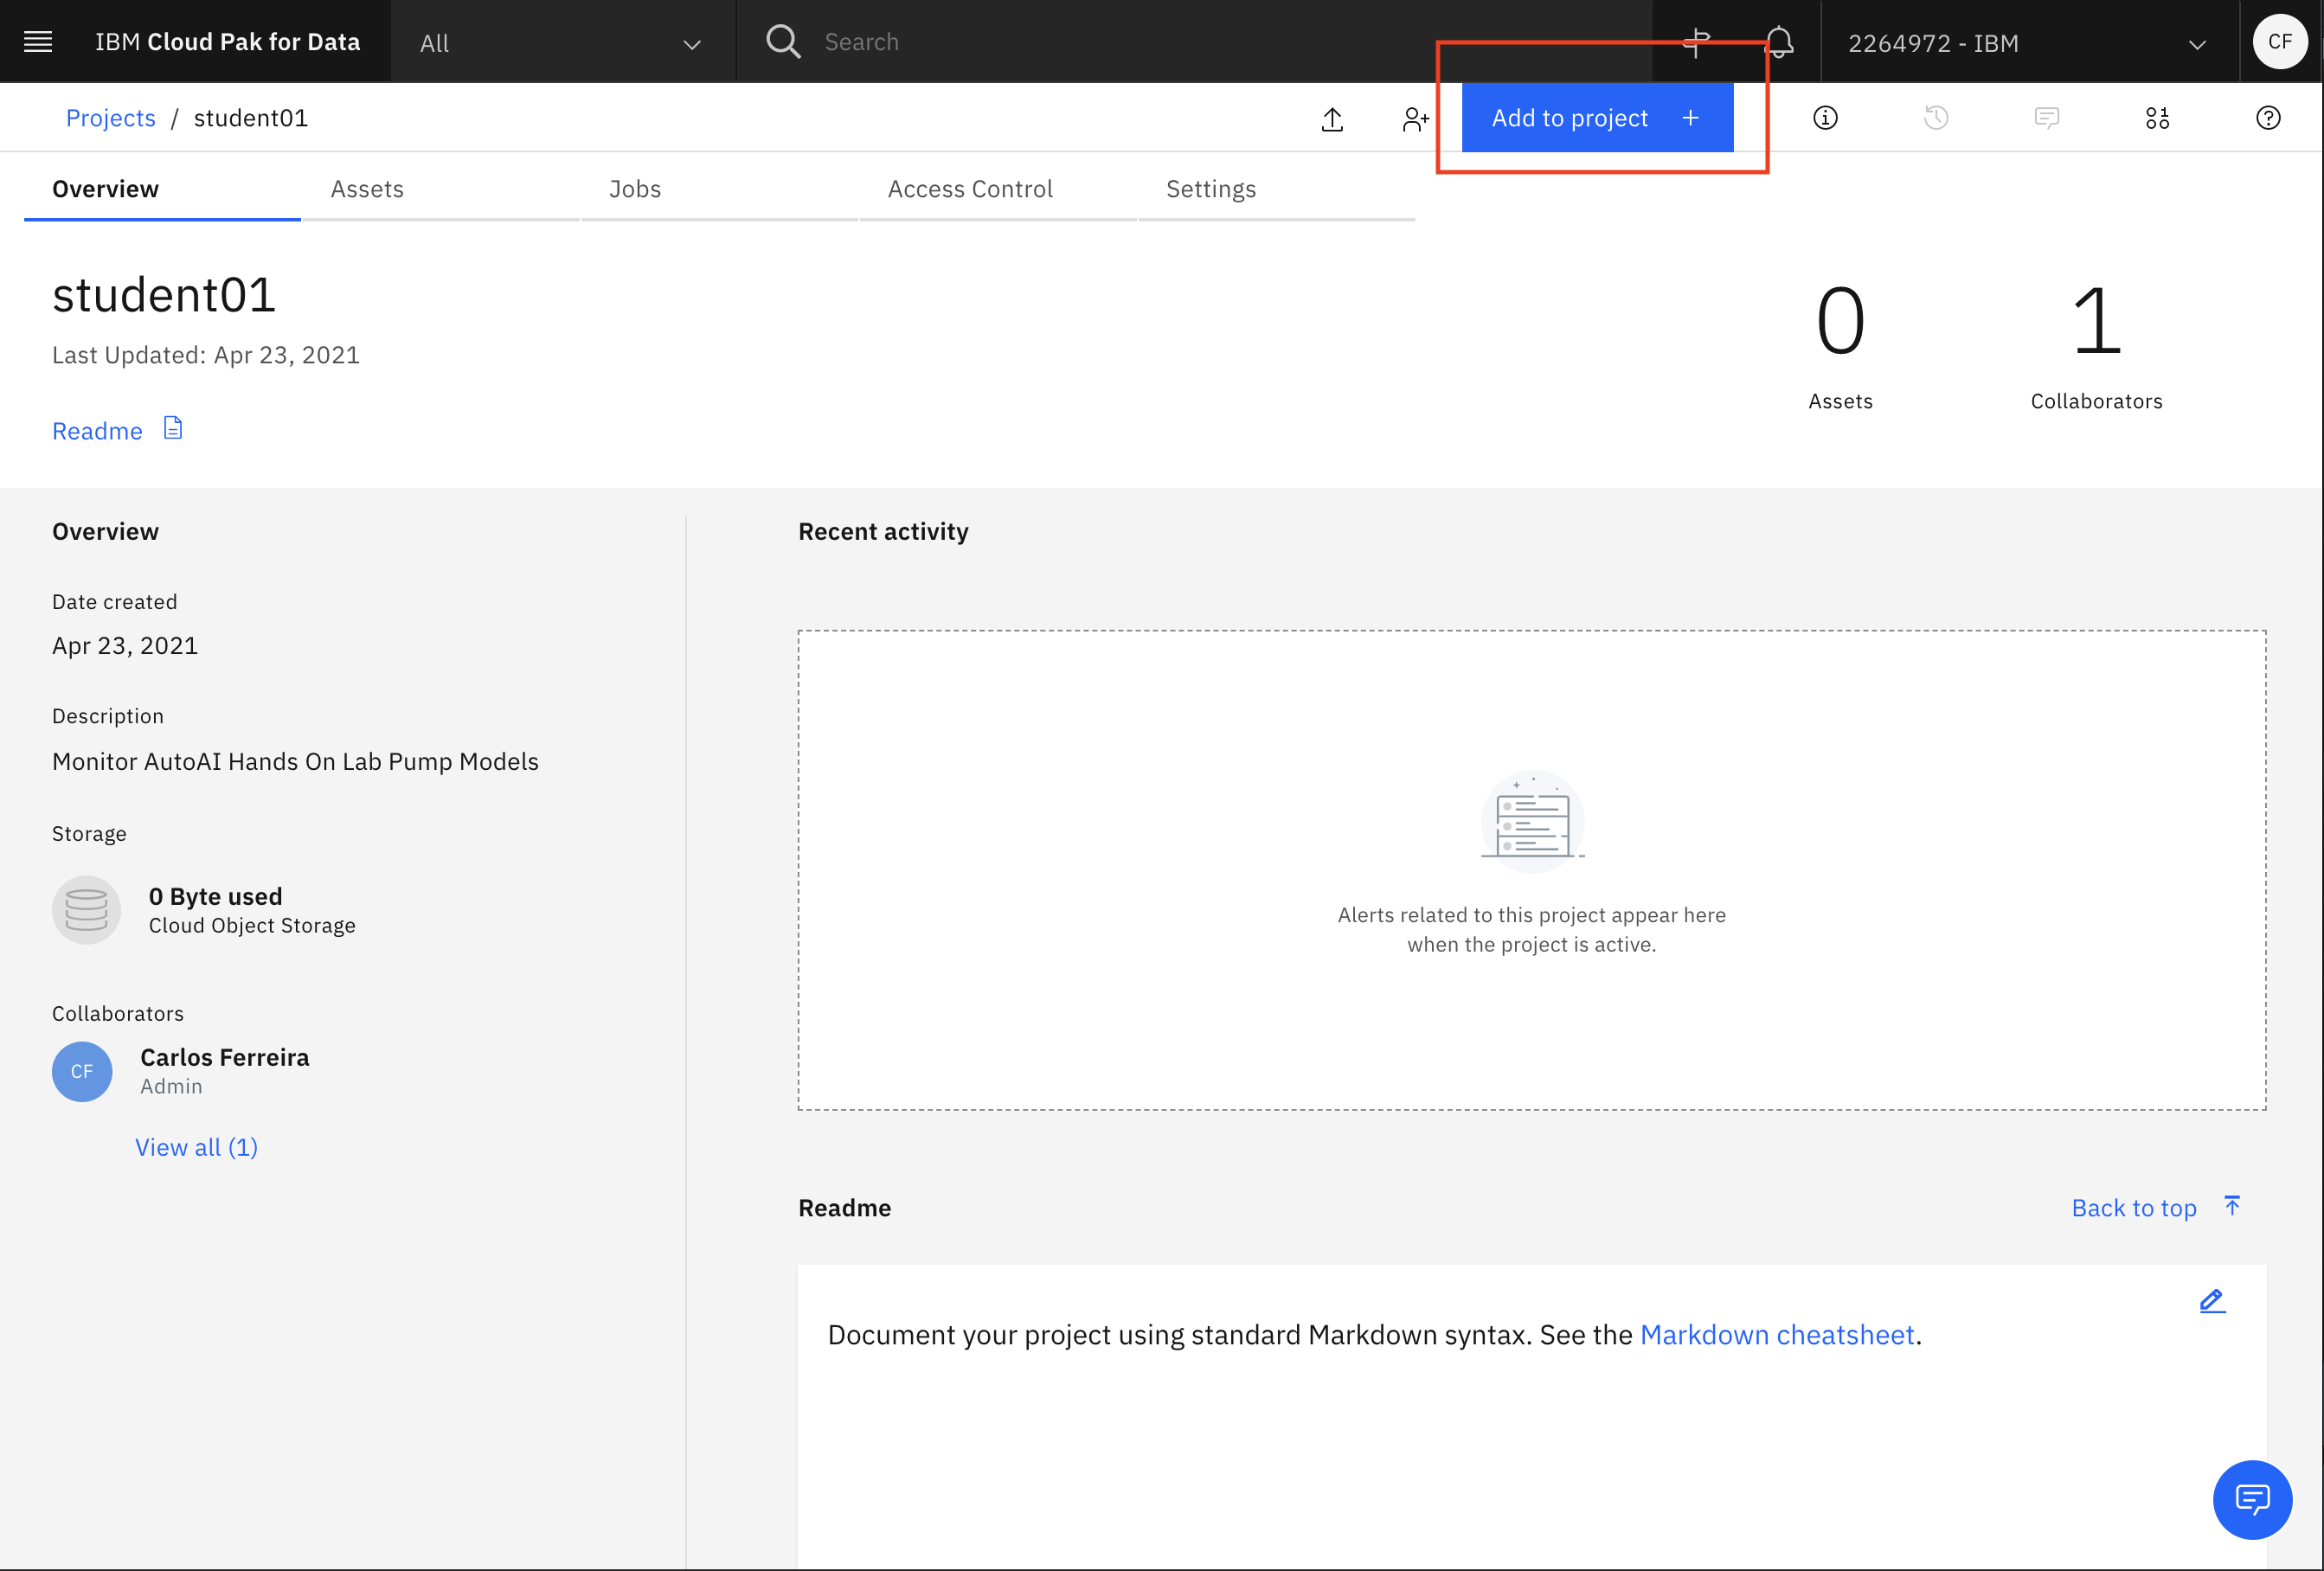Click the search magnifier icon
Viewport: 2324px width, 1571px height.
(783, 41)
